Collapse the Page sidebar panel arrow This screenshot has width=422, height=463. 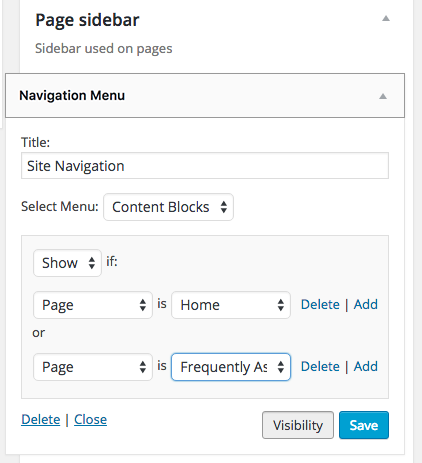[x=386, y=18]
